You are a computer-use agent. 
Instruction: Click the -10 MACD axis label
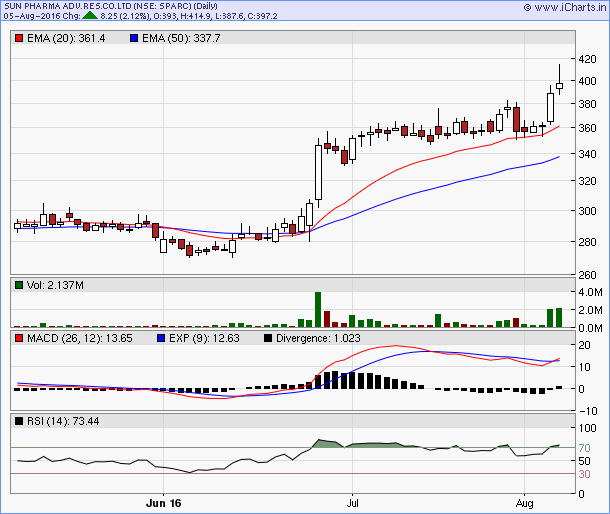(x=588, y=411)
